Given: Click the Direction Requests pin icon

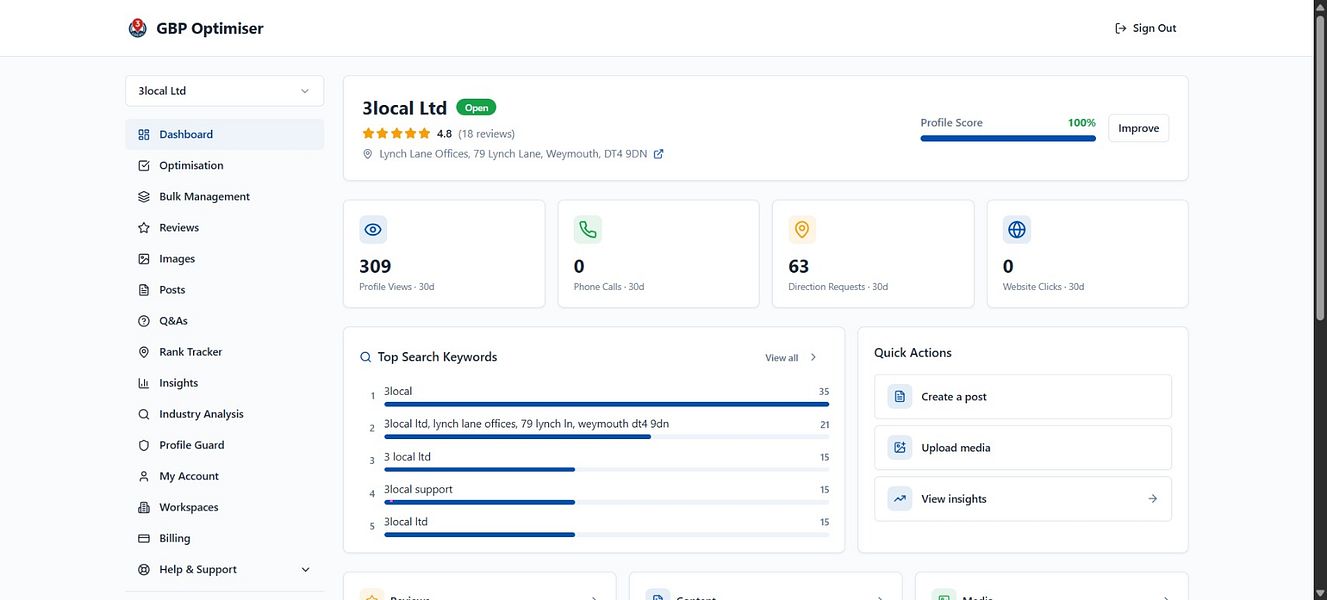Looking at the screenshot, I should (x=802, y=229).
